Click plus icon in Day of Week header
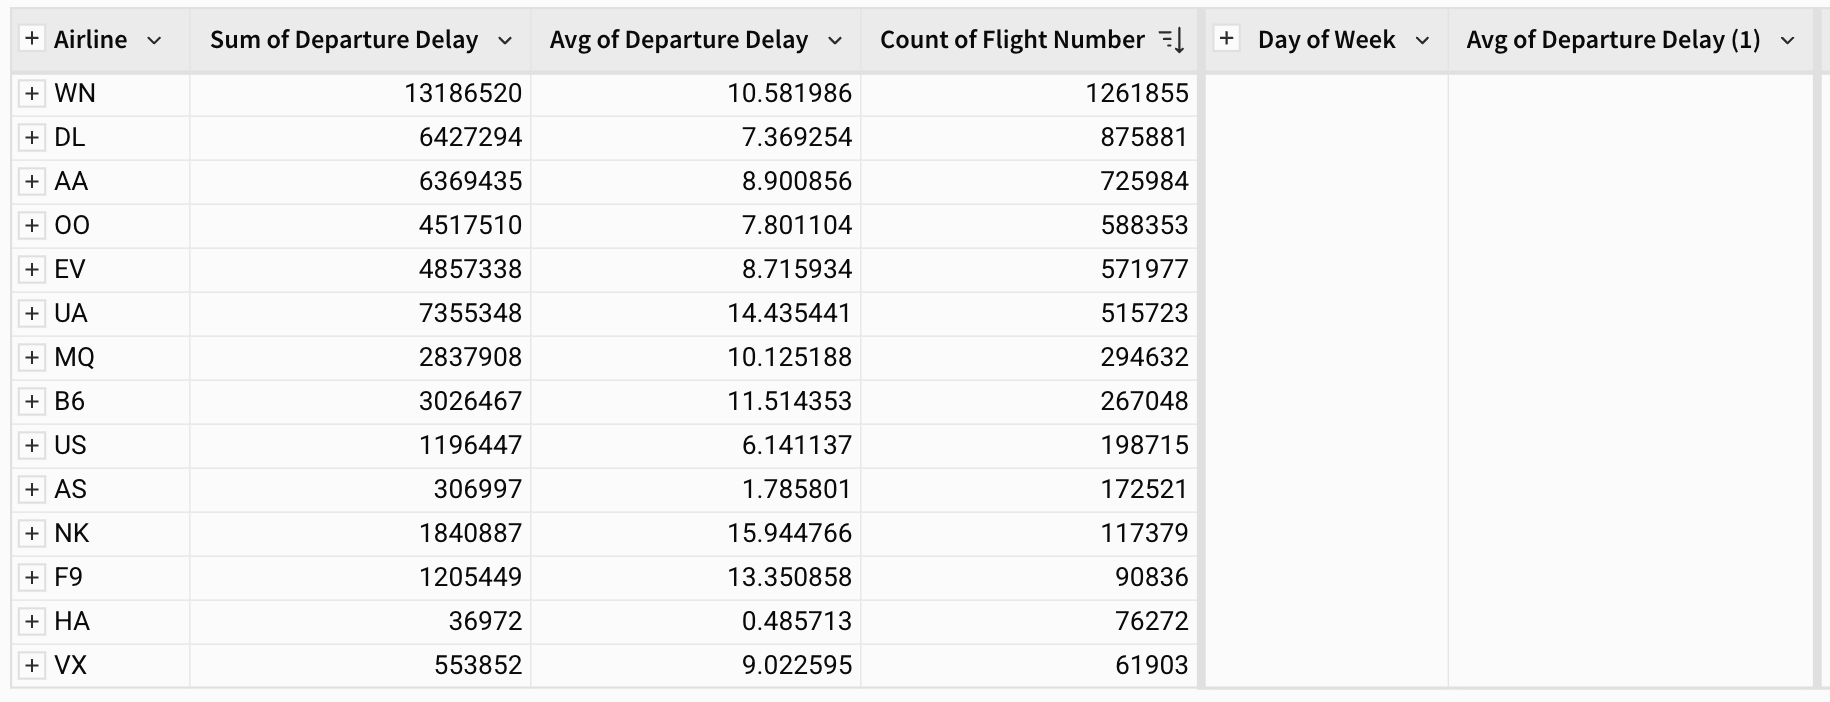The height and width of the screenshot is (702, 1830). pos(1226,39)
